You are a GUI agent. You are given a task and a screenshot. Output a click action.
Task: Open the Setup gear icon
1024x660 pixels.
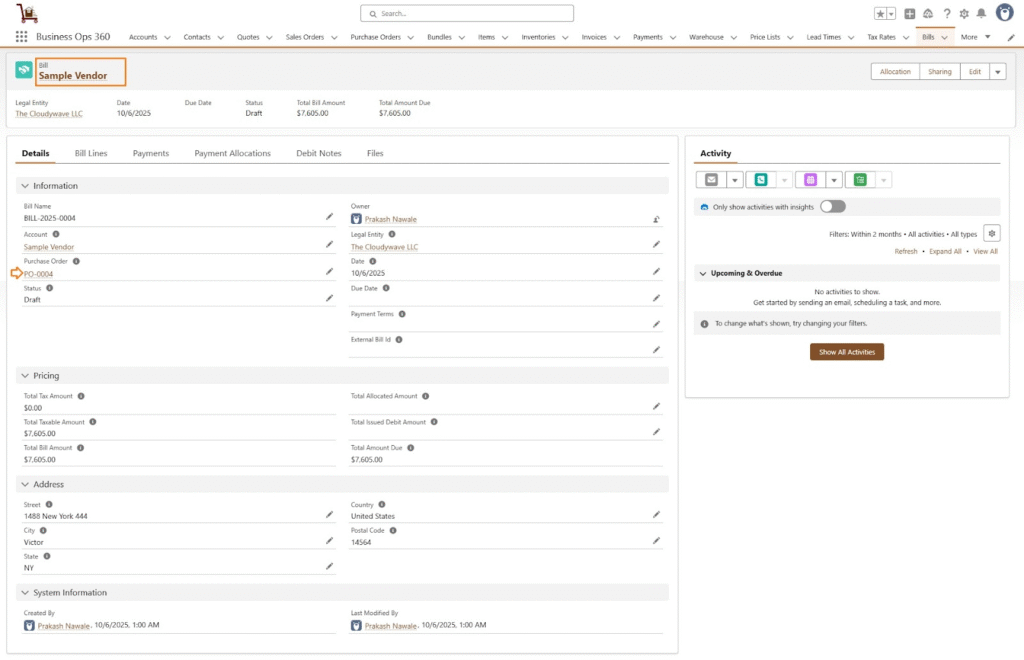tap(964, 14)
